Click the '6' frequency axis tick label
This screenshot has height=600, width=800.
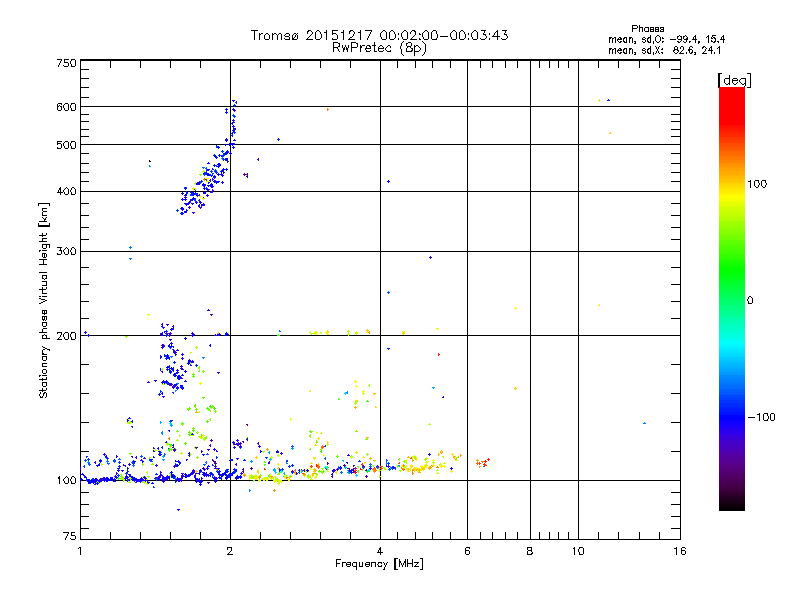coord(467,551)
